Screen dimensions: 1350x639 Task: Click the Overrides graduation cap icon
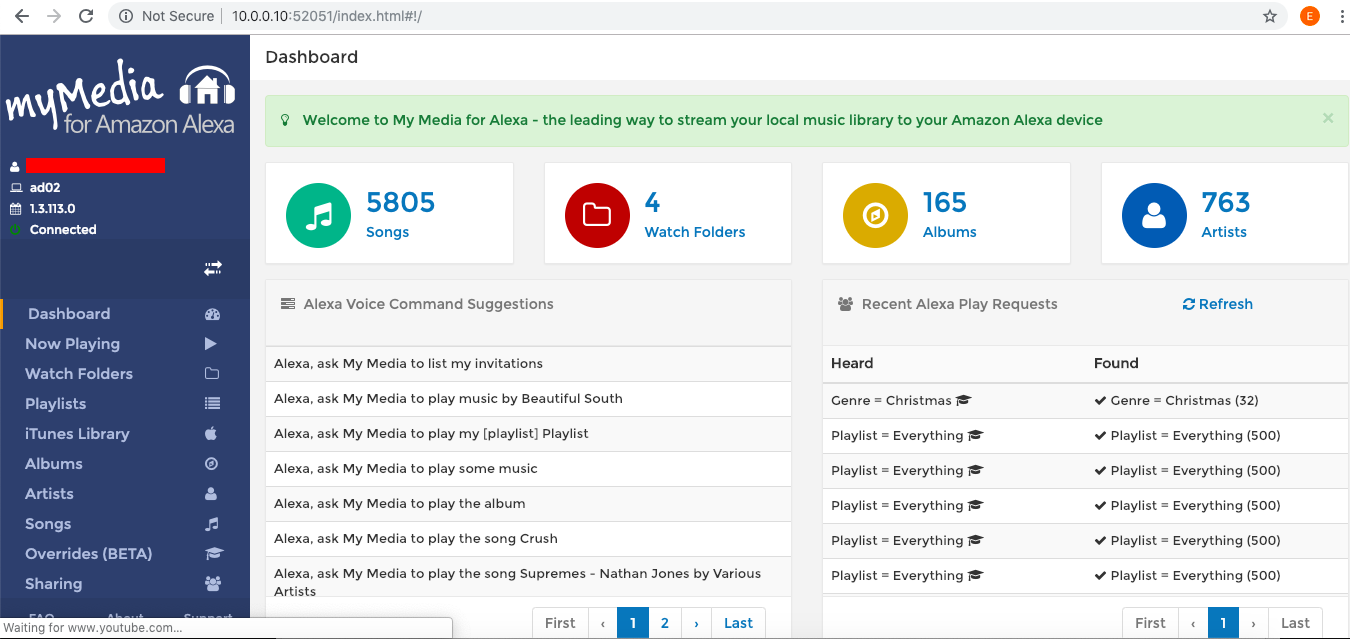213,554
